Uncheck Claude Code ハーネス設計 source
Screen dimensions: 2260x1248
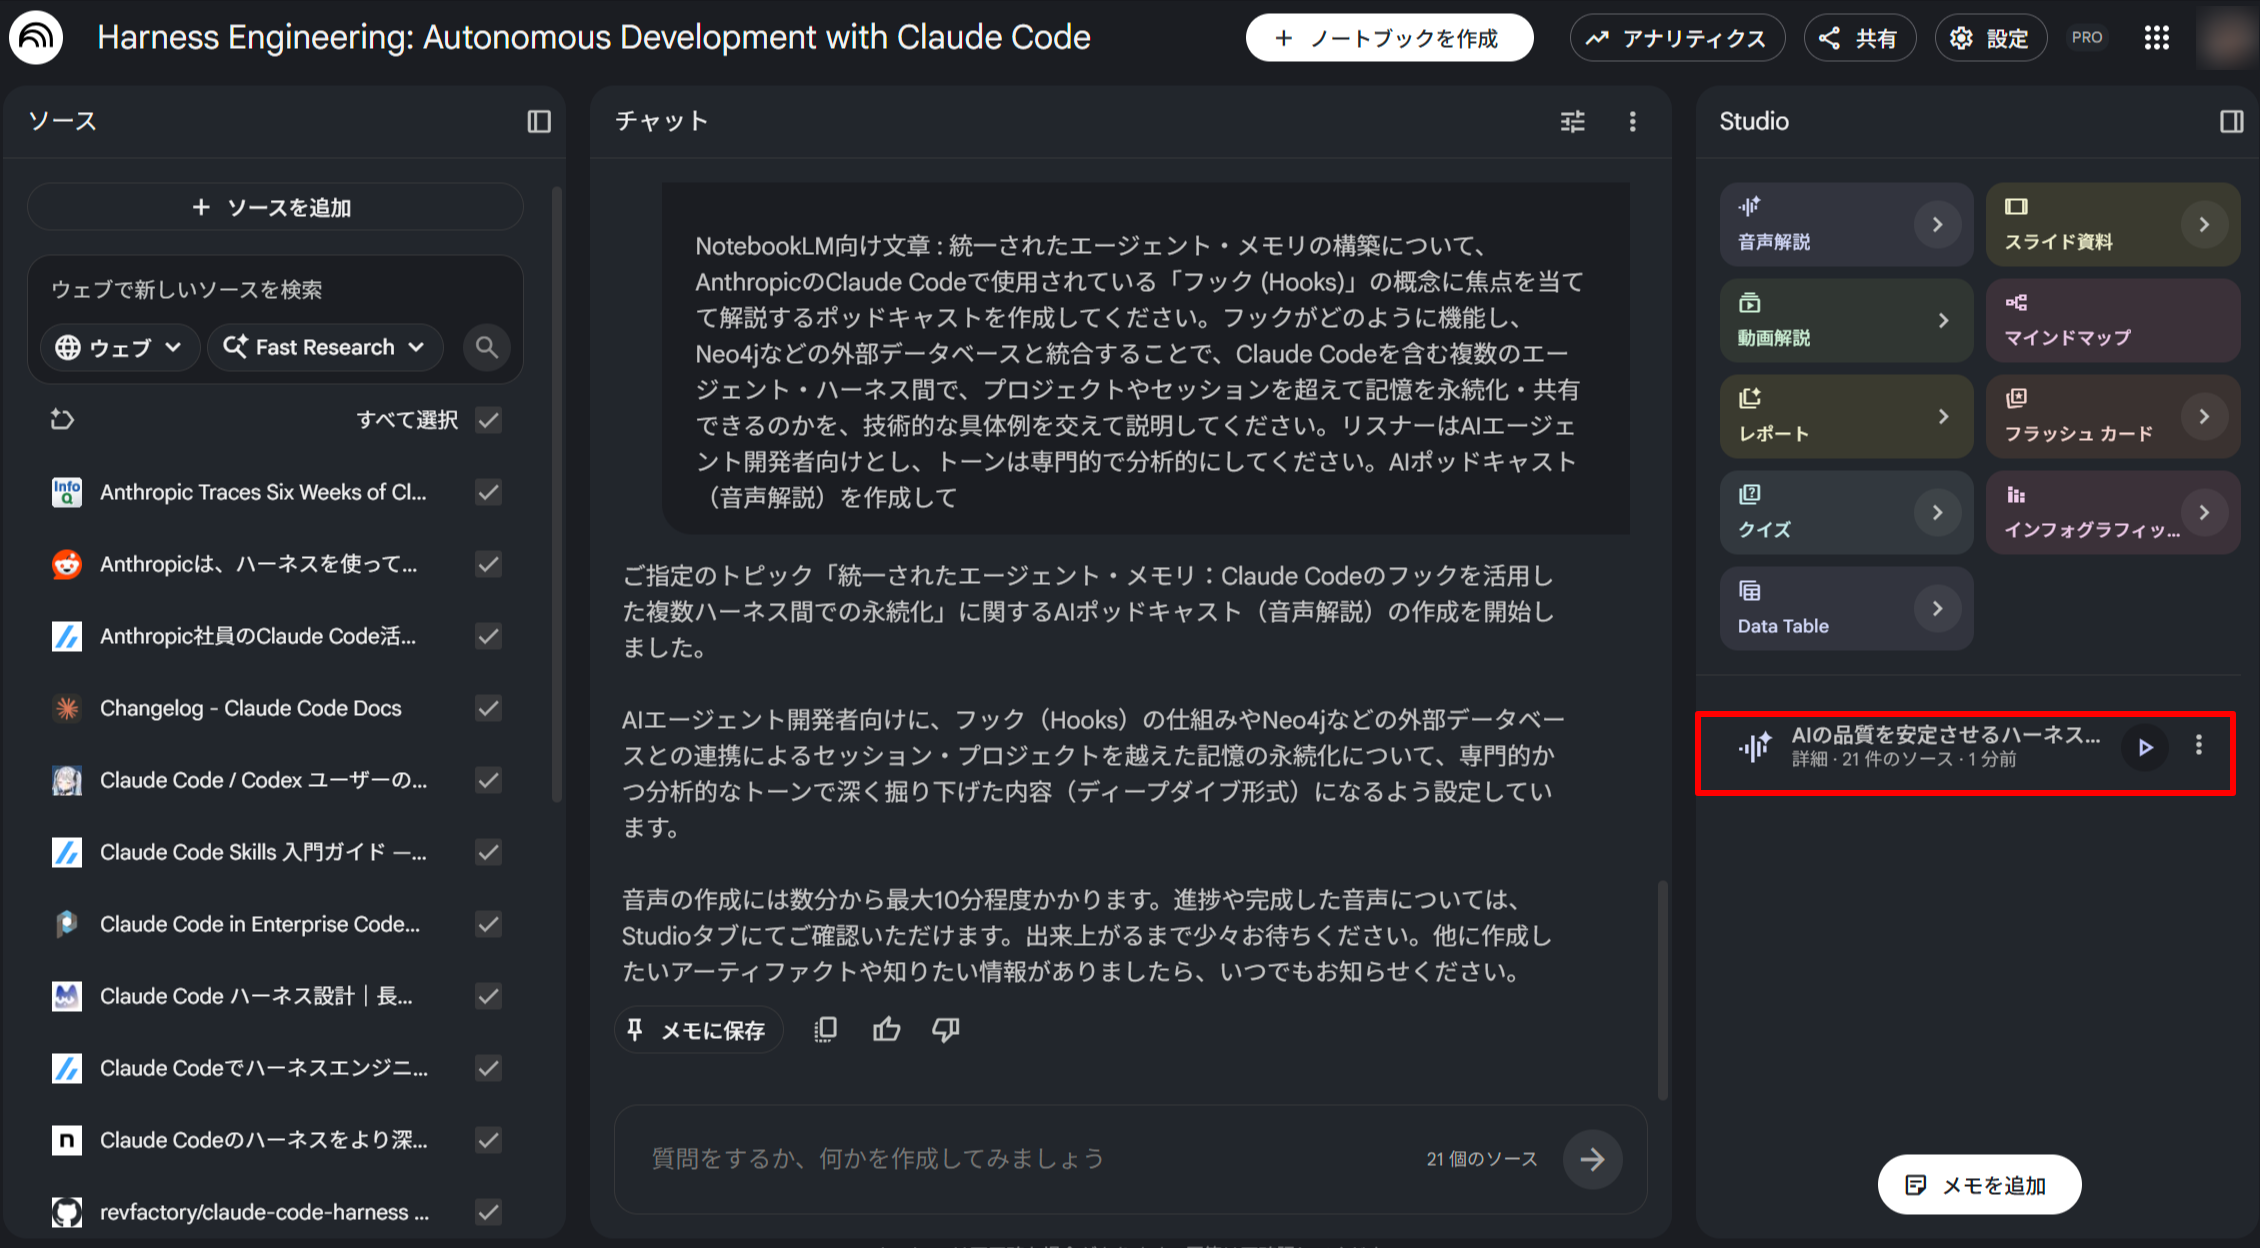(488, 996)
